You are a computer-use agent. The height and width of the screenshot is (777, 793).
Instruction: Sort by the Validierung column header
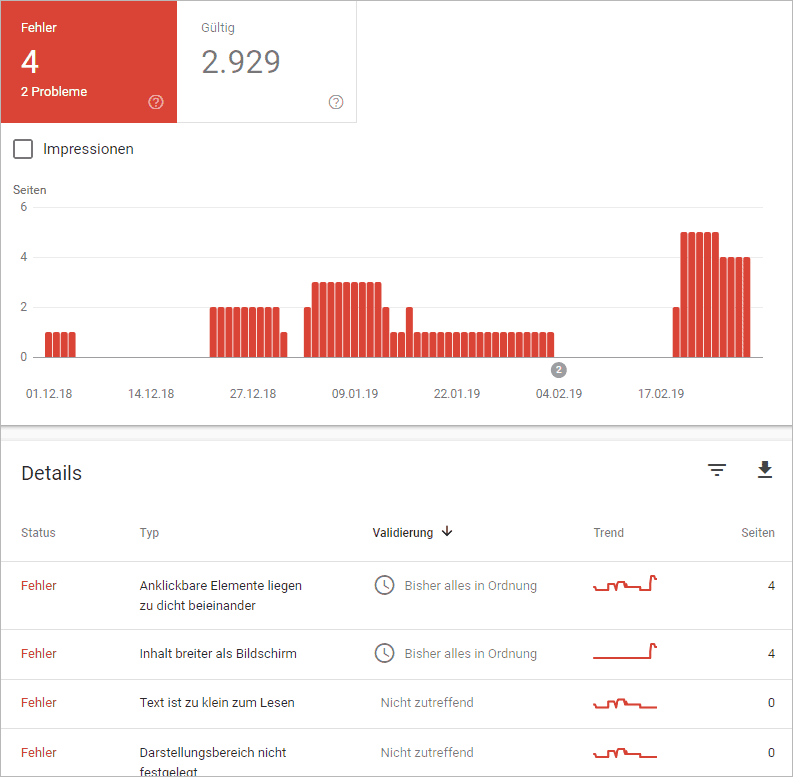click(403, 533)
